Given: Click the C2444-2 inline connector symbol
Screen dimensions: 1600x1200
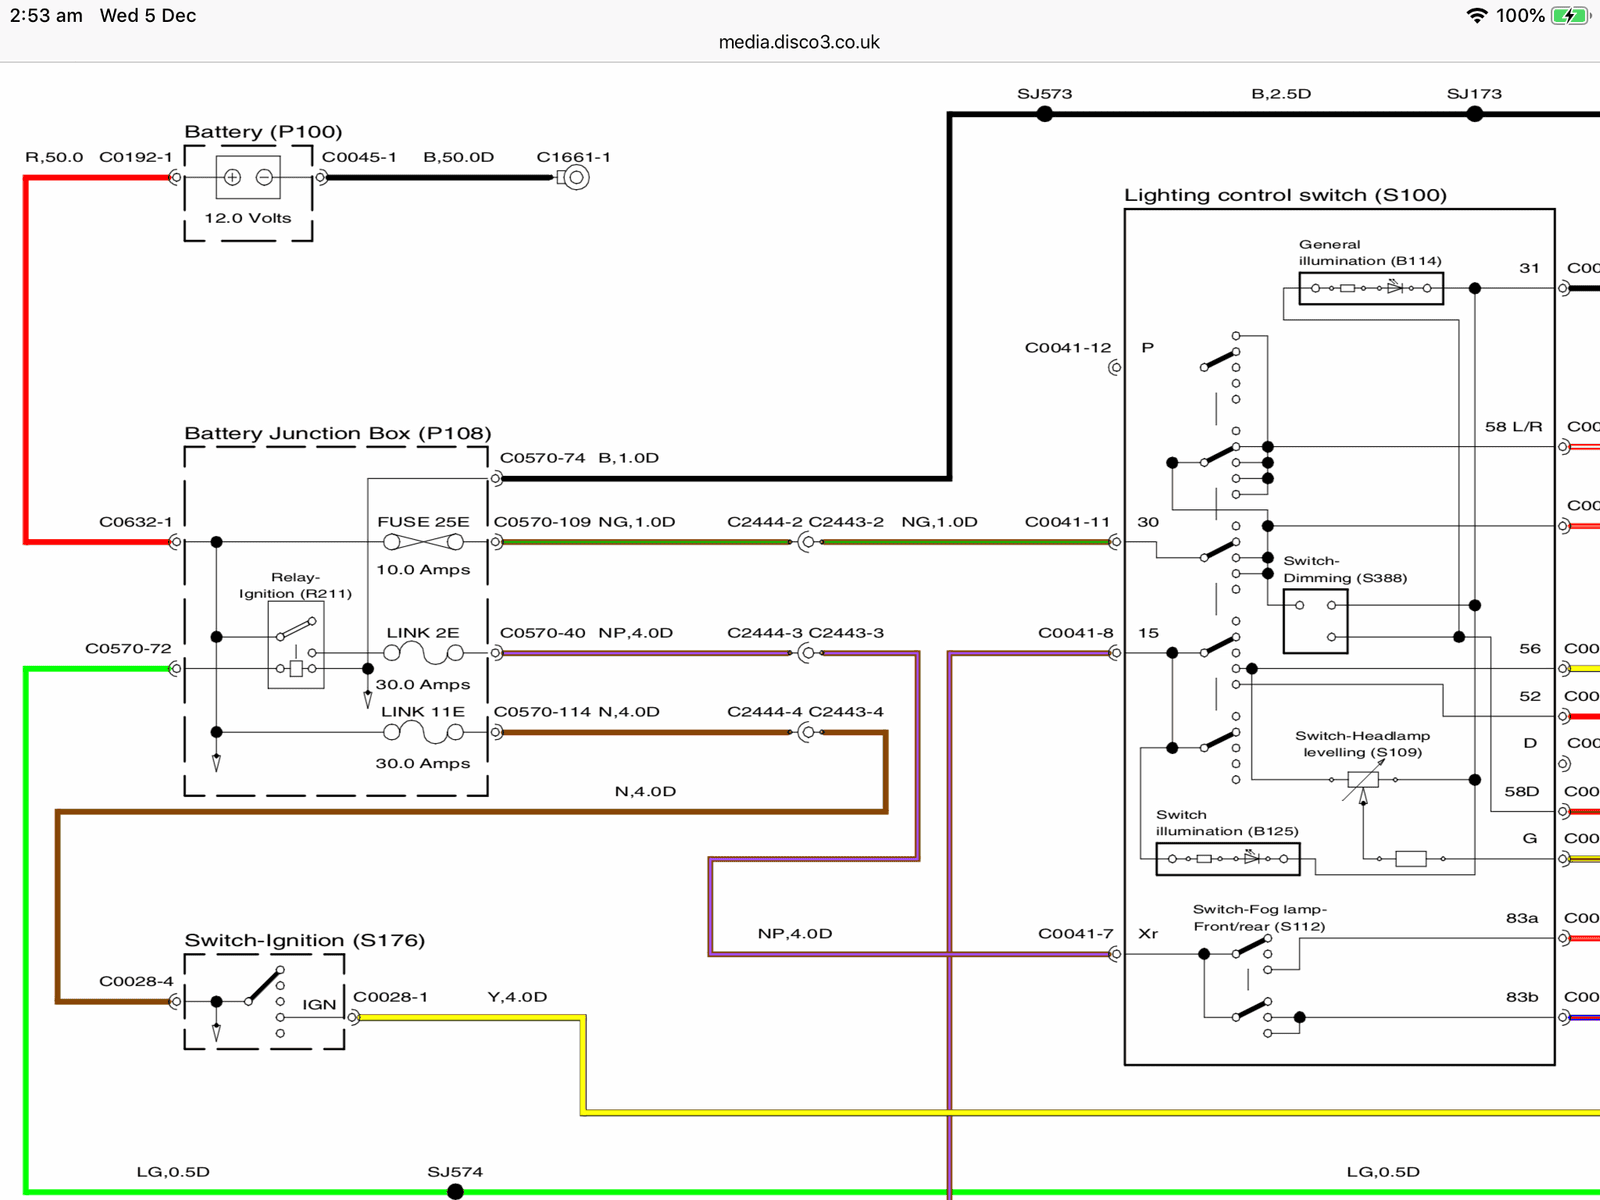Looking at the screenshot, I should click(x=806, y=542).
